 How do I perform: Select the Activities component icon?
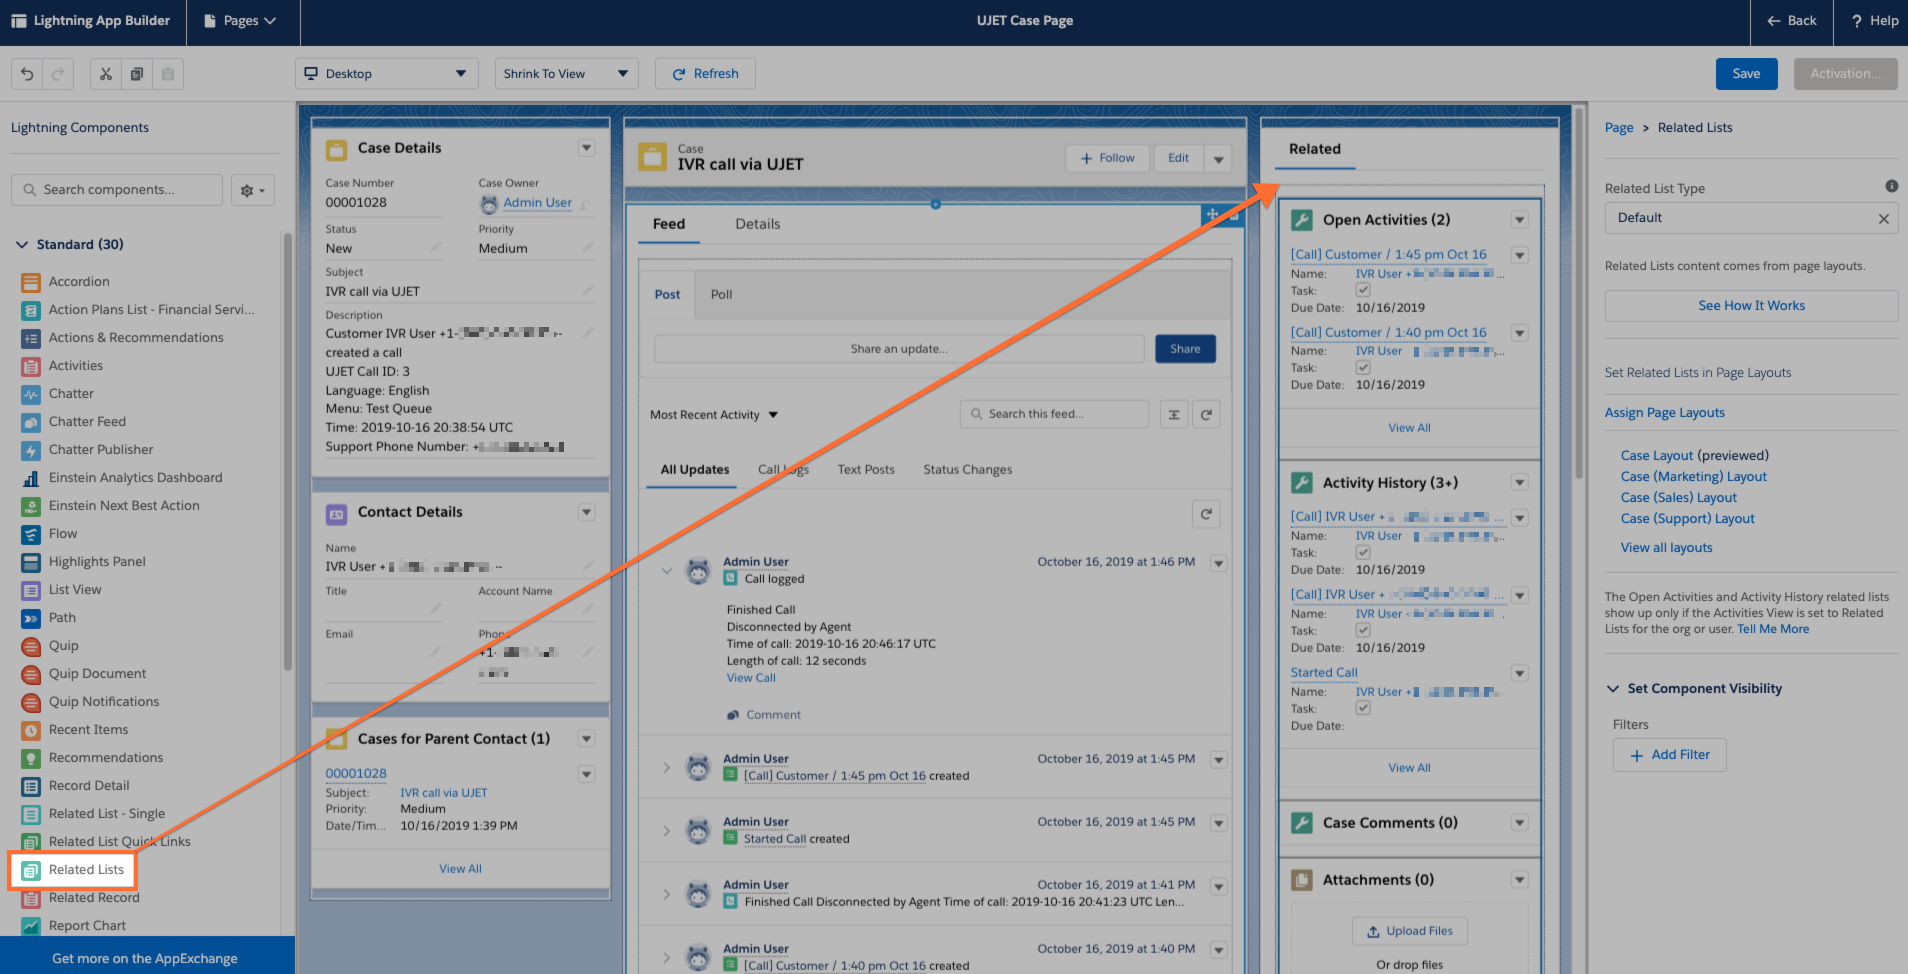[x=31, y=366]
